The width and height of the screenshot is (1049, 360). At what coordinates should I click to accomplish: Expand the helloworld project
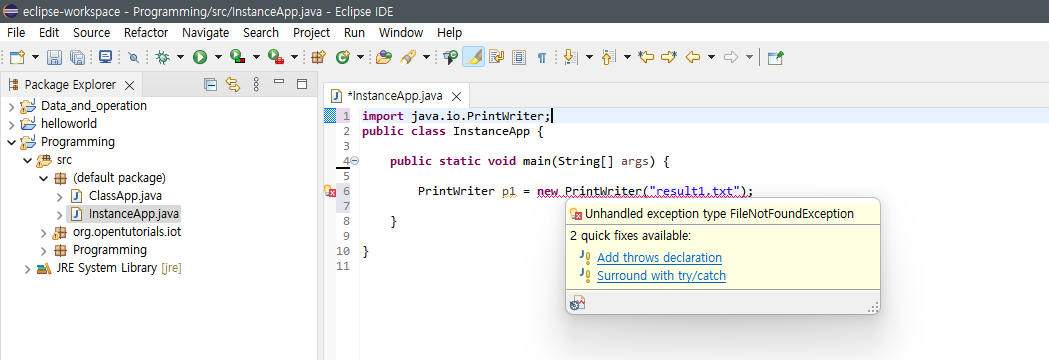pos(11,124)
